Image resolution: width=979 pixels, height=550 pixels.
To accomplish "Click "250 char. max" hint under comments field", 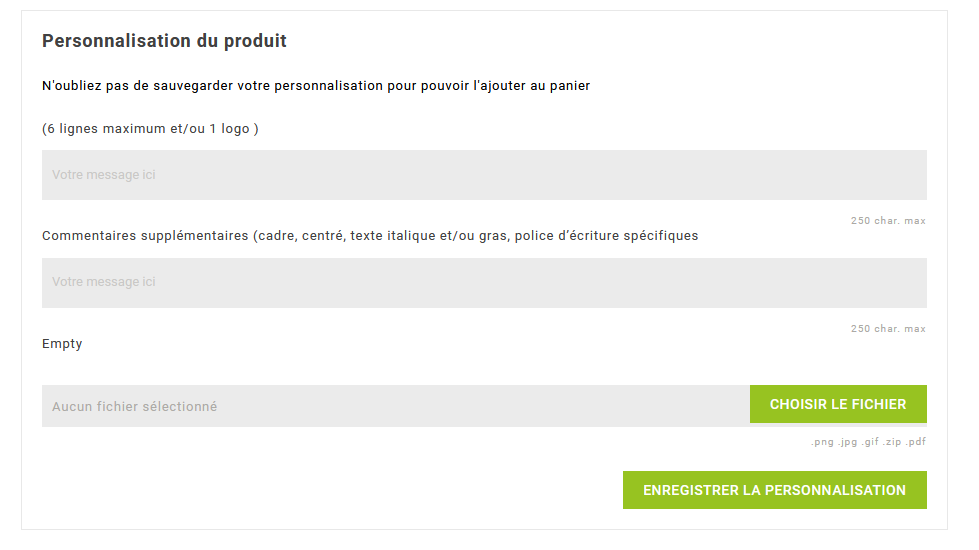I will (x=888, y=329).
